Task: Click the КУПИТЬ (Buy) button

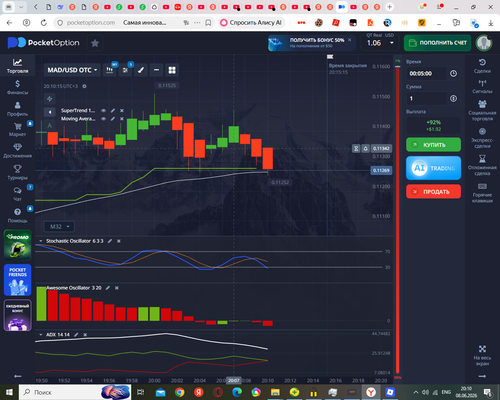Action: pos(433,145)
